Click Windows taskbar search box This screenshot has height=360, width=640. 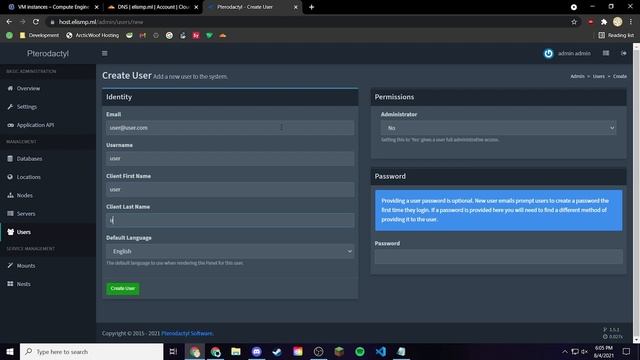[x=91, y=351]
